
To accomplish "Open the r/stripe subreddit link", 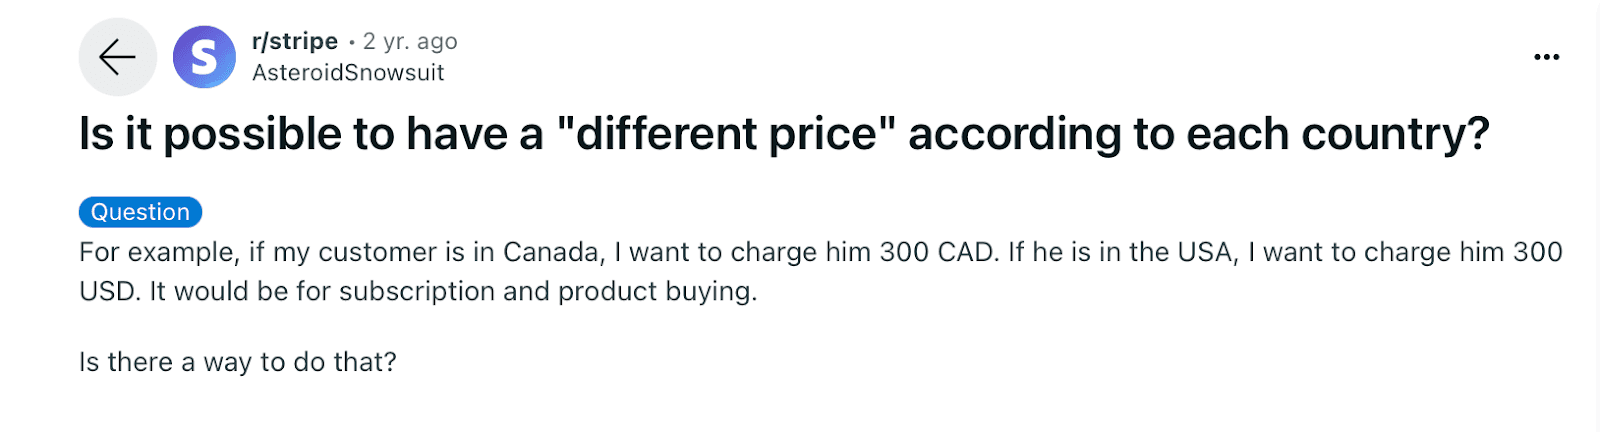I will pos(295,41).
